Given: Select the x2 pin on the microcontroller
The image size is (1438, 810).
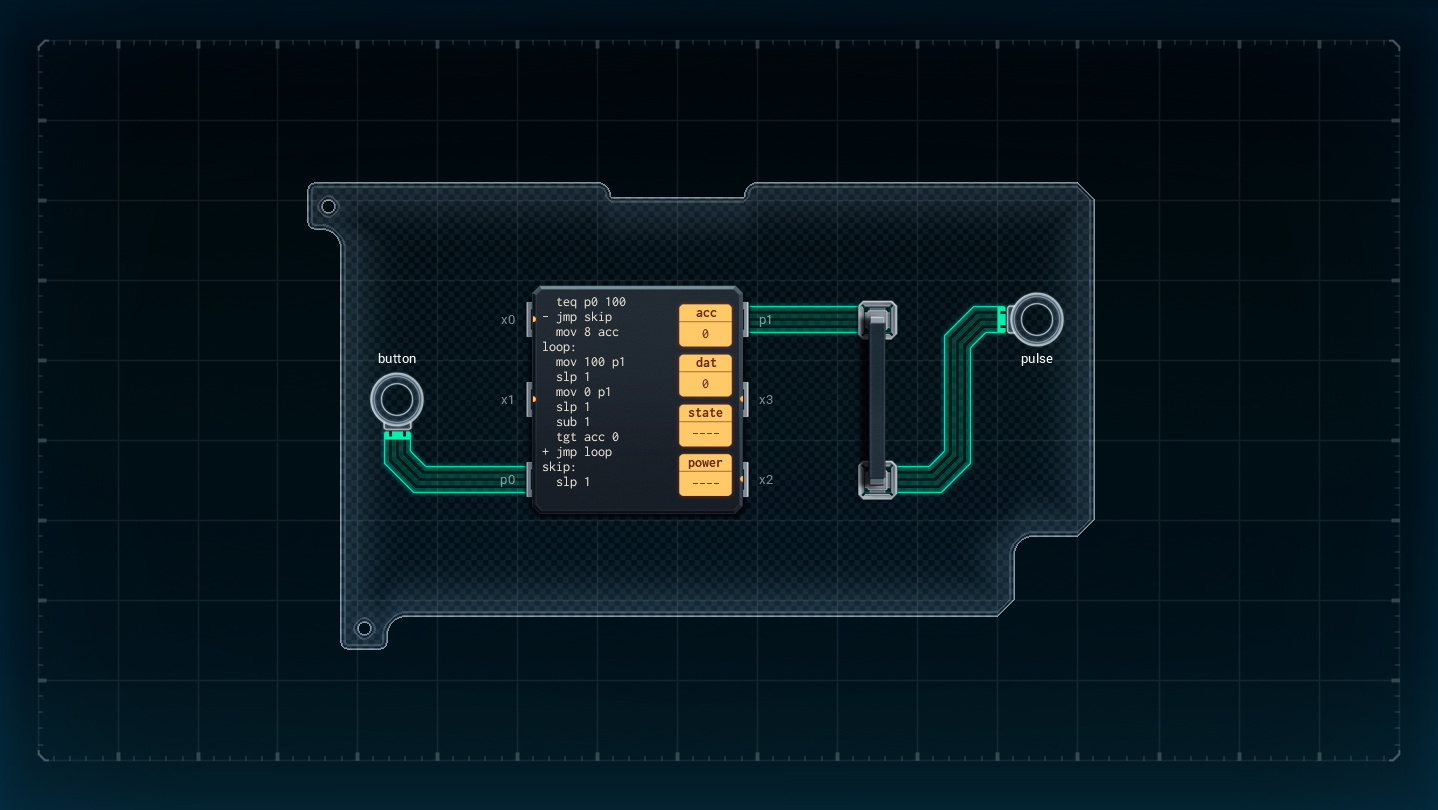Looking at the screenshot, I should tap(744, 480).
